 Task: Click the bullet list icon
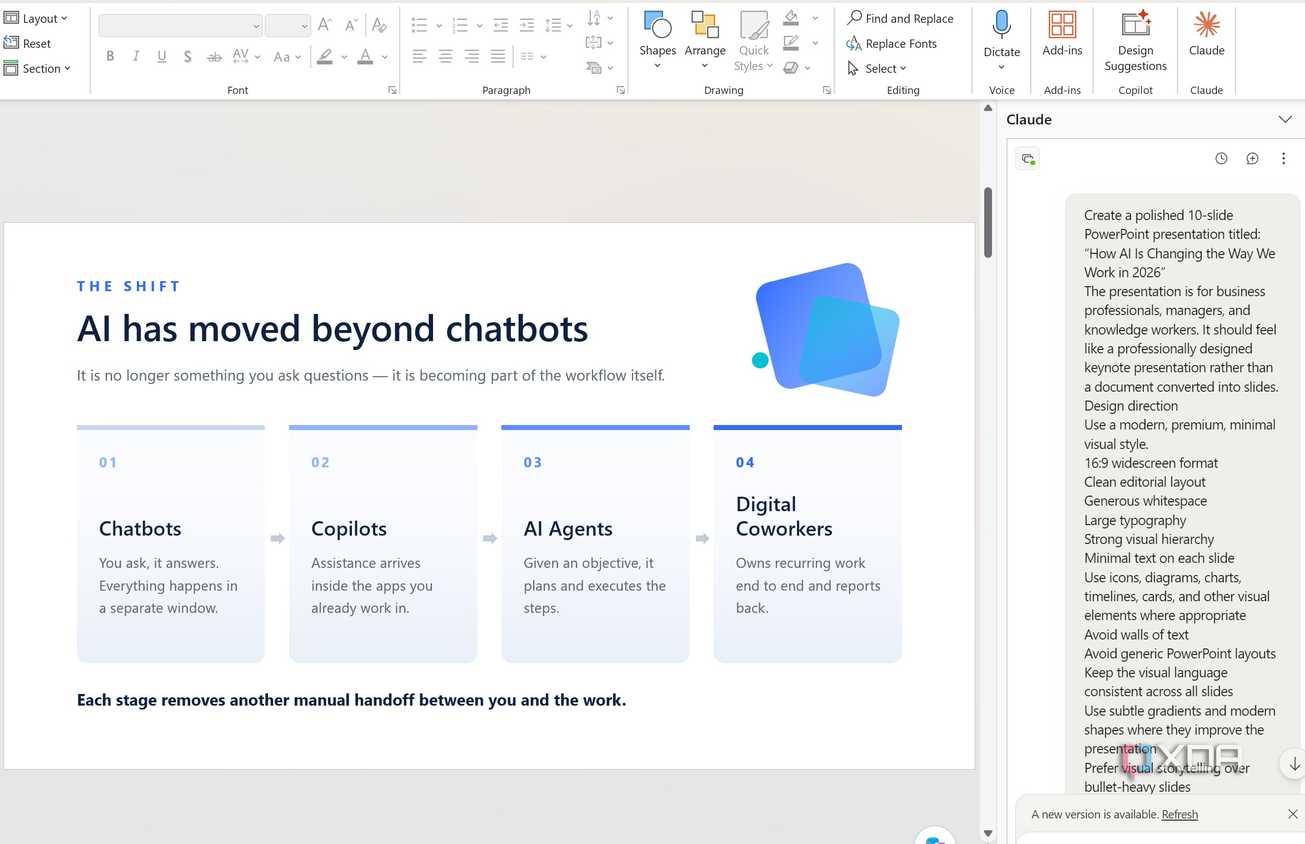tap(419, 25)
